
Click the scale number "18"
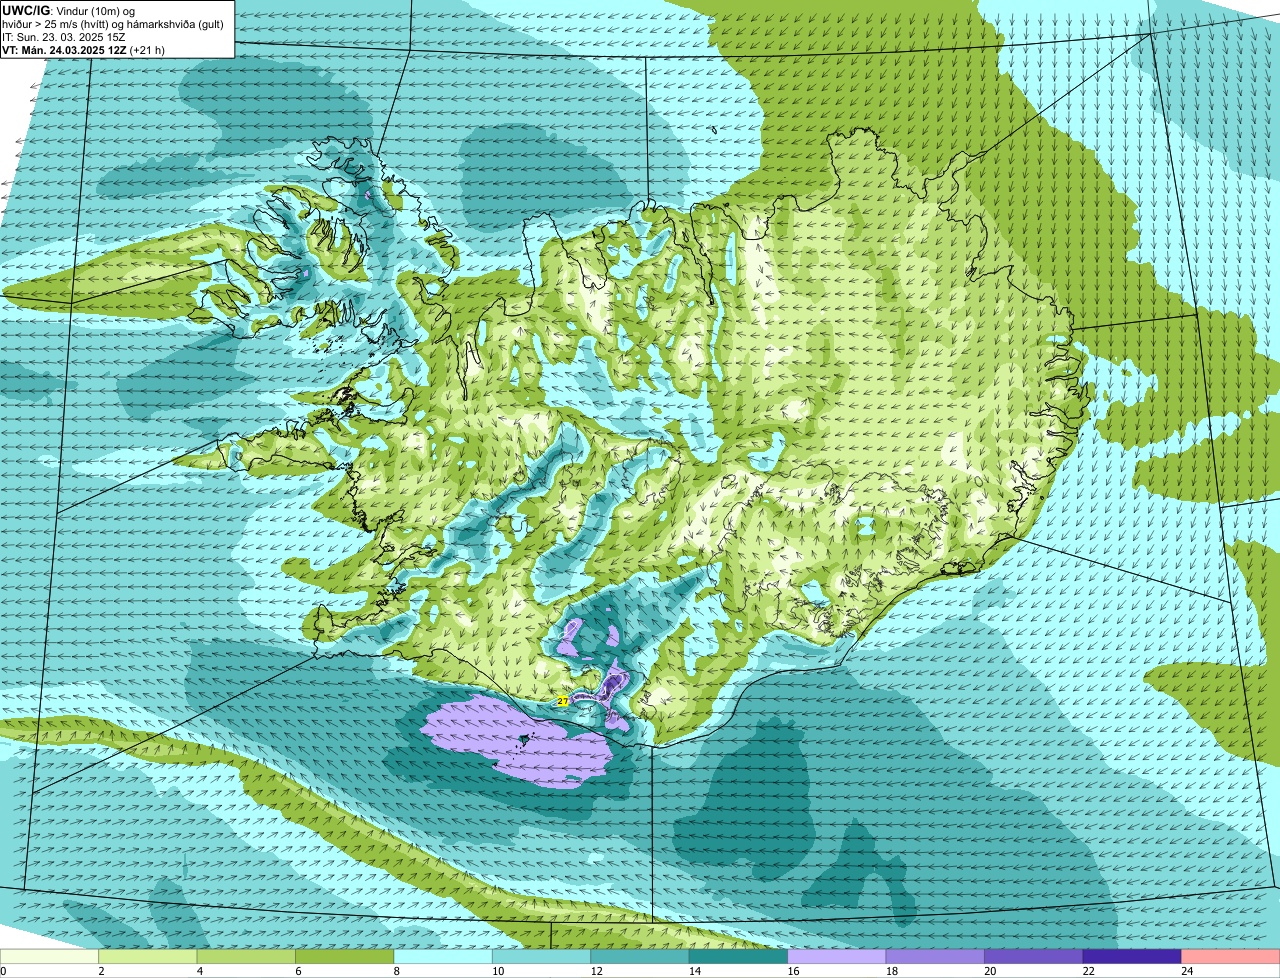pyautogui.click(x=890, y=971)
